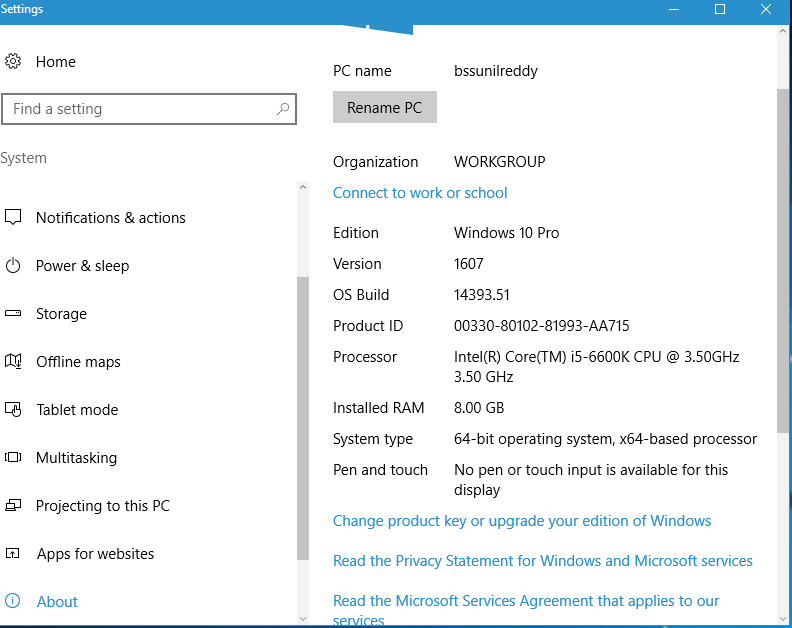
Task: Open Offline maps page
Action: [x=78, y=362]
